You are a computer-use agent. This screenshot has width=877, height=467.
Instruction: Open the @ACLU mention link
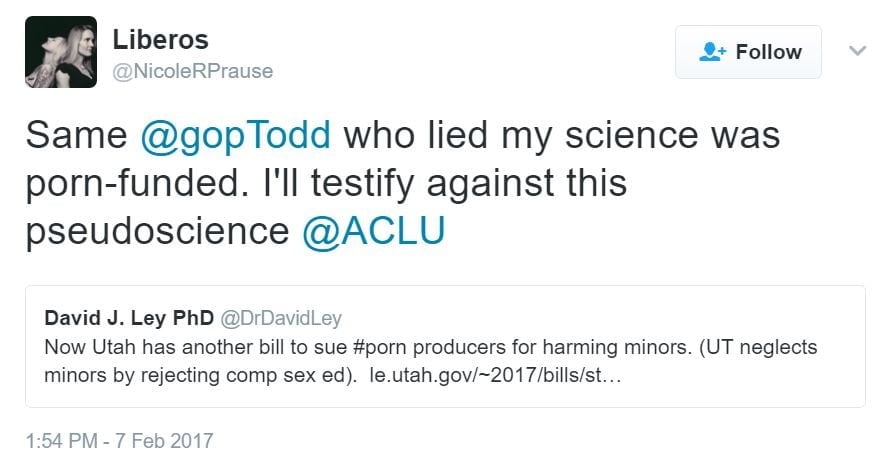pyautogui.click(x=373, y=231)
